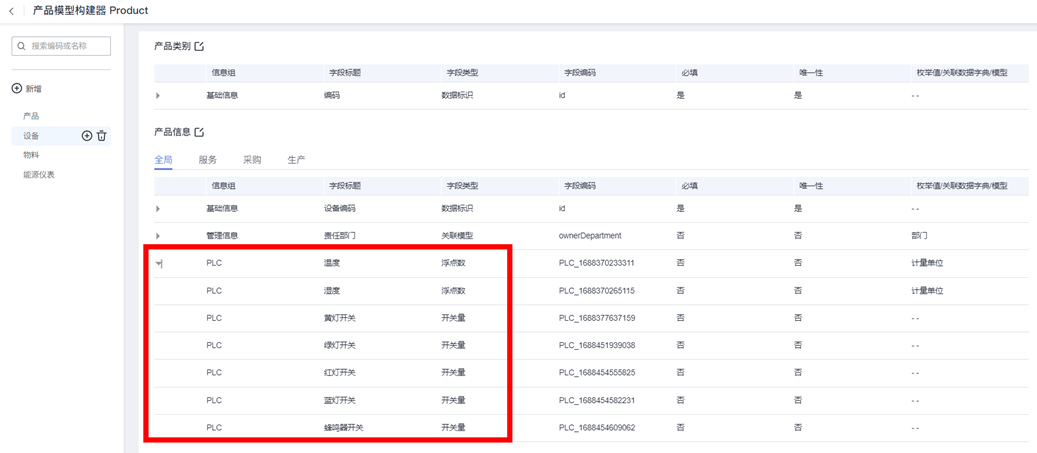
Task: Add a child under 设备 with plus icon
Action: click(x=87, y=136)
